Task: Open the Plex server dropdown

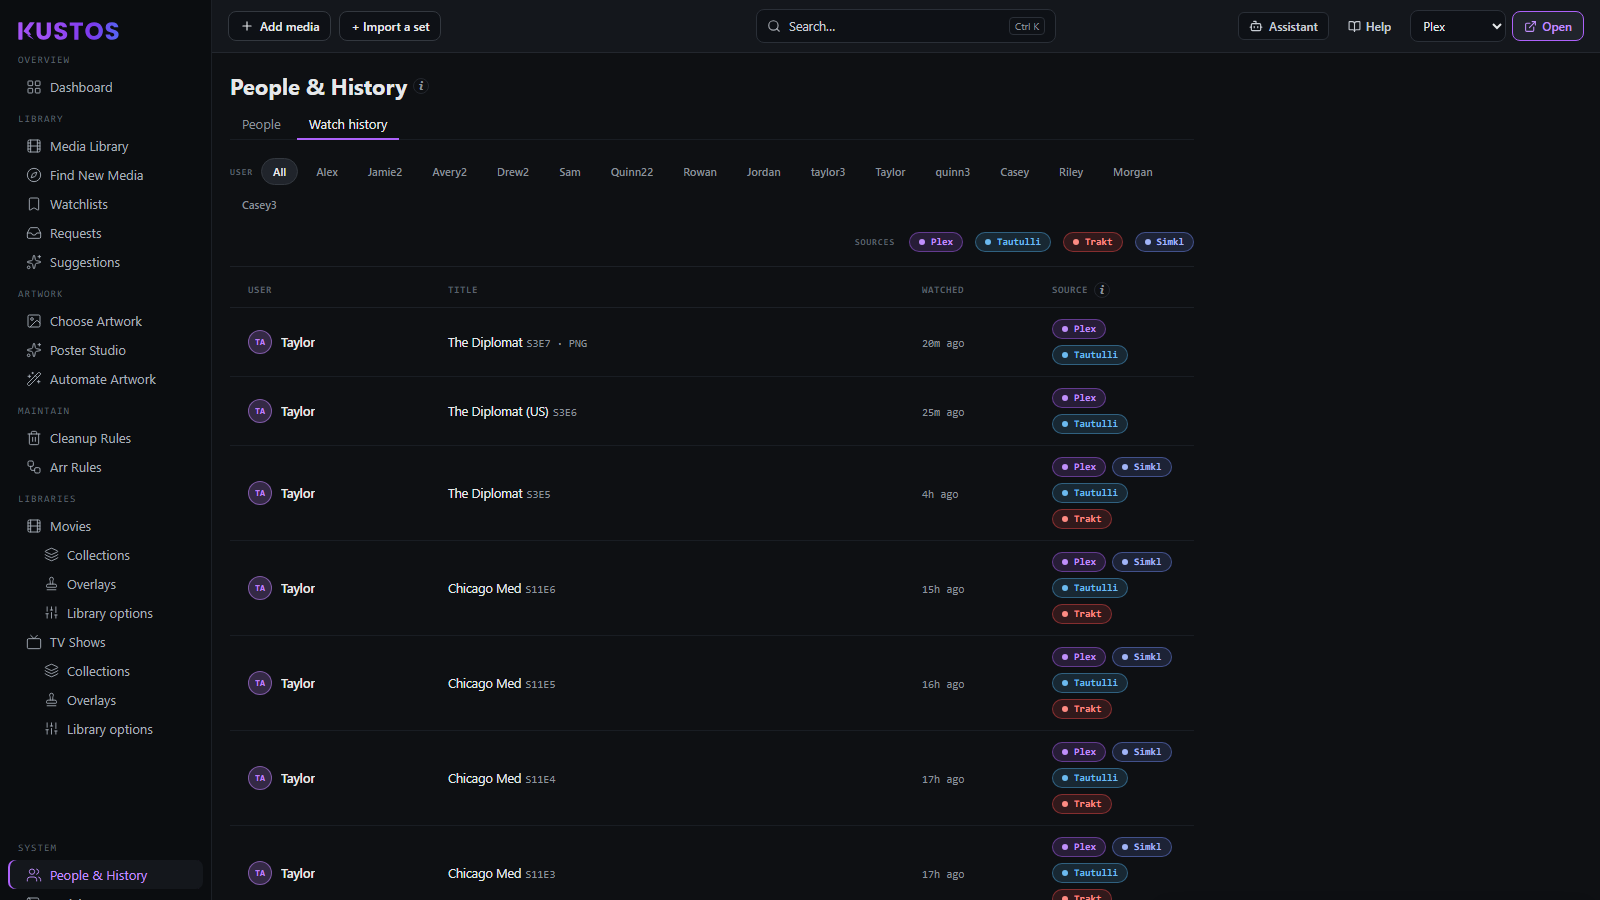Action: tap(1458, 27)
